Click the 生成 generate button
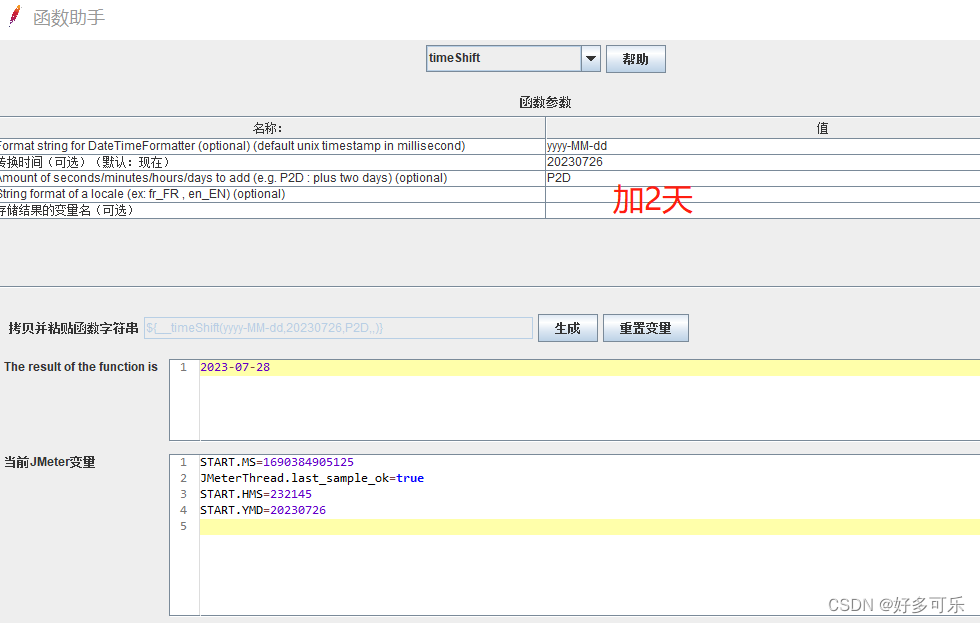980x623 pixels. [x=568, y=328]
